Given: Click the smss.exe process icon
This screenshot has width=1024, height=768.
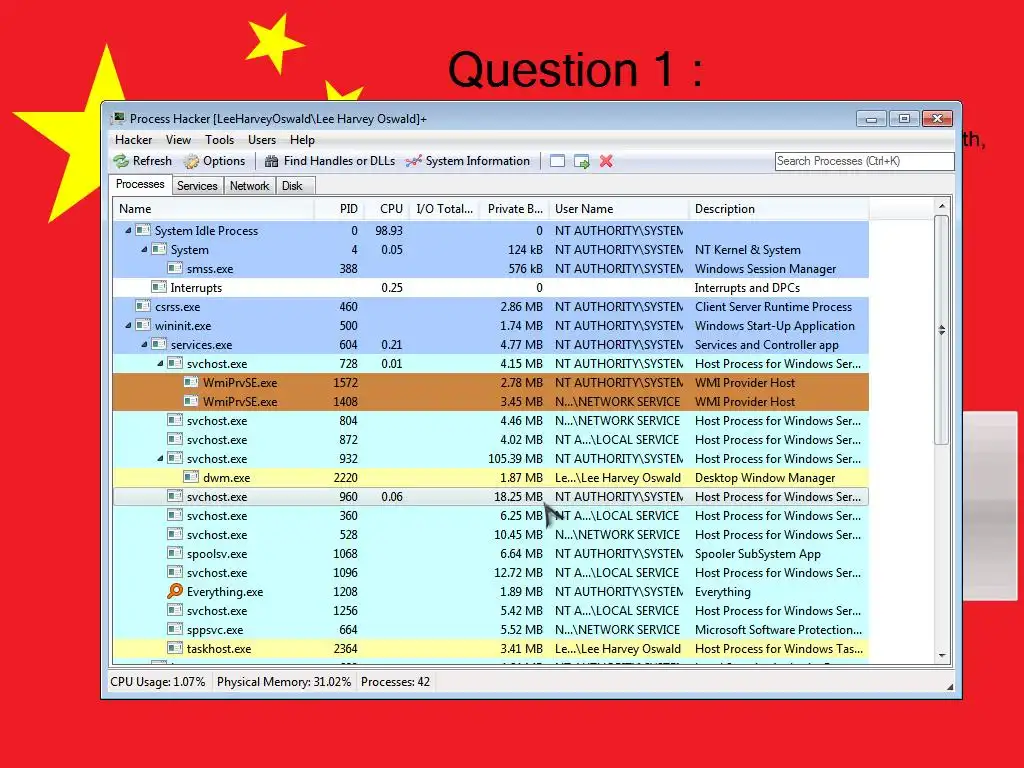Looking at the screenshot, I should point(175,268).
